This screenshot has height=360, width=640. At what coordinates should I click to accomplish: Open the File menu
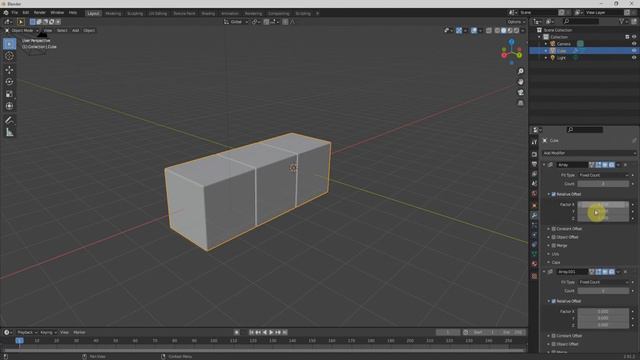point(15,13)
